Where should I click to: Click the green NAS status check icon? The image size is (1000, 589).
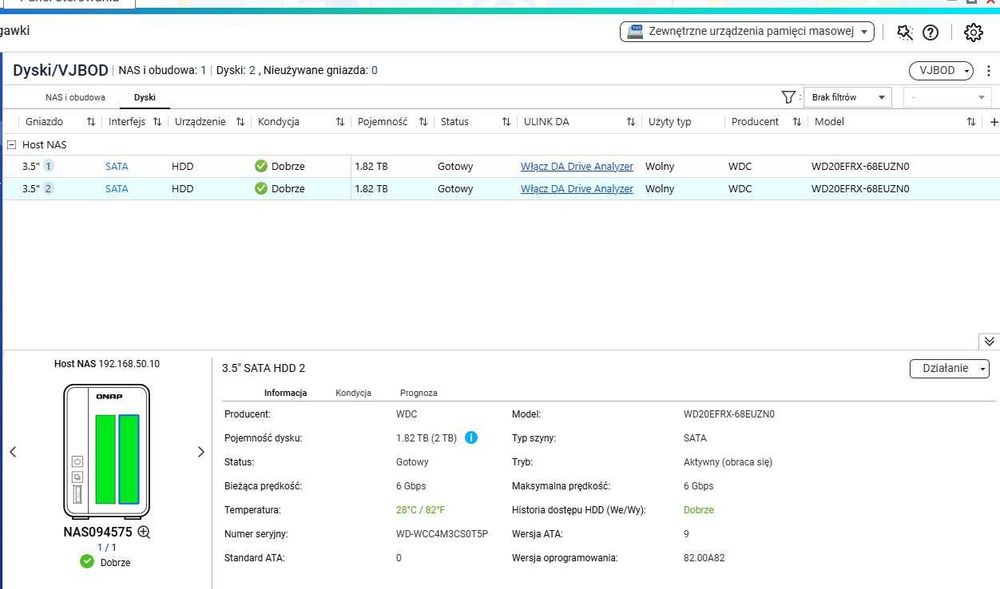[x=87, y=562]
